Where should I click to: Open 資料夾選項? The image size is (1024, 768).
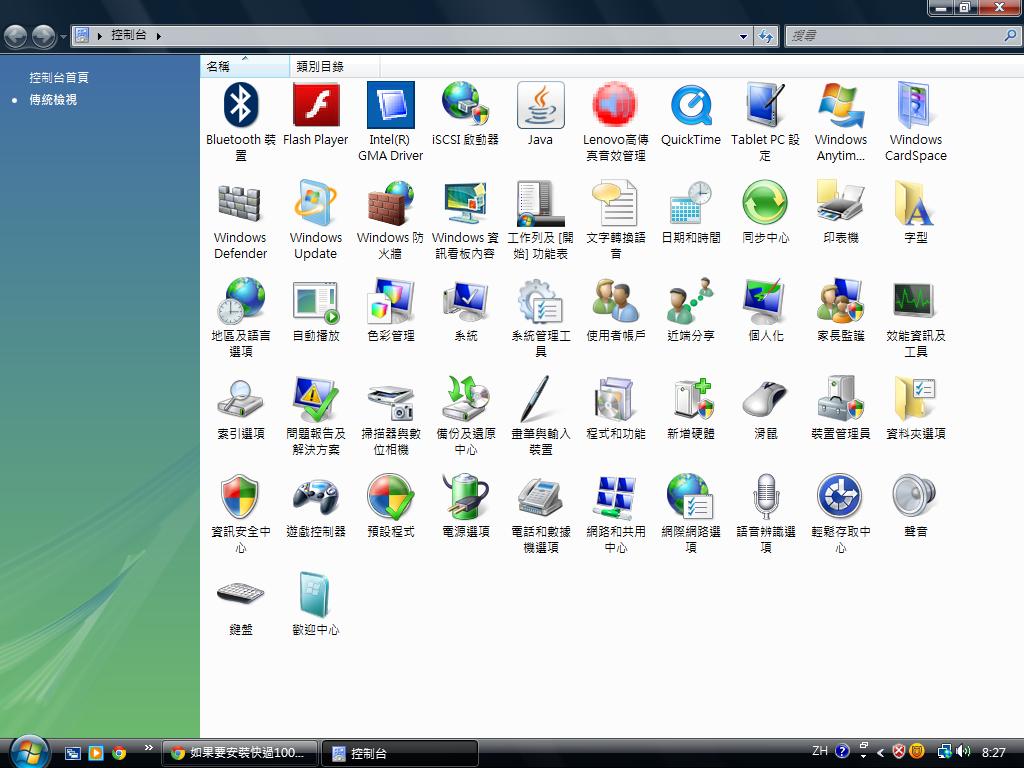(x=916, y=408)
